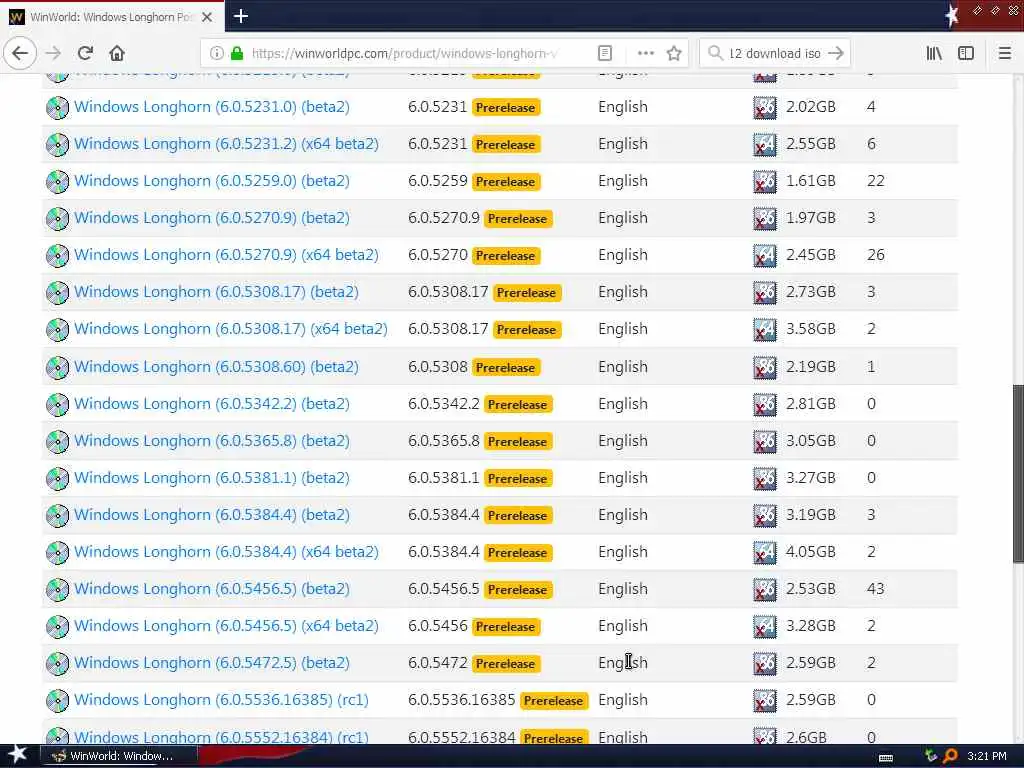Screen dimensions: 1024x768
Task: Click disc icon beside Longhorn 6.0.5456.5 (beta2)
Action: click(x=57, y=590)
